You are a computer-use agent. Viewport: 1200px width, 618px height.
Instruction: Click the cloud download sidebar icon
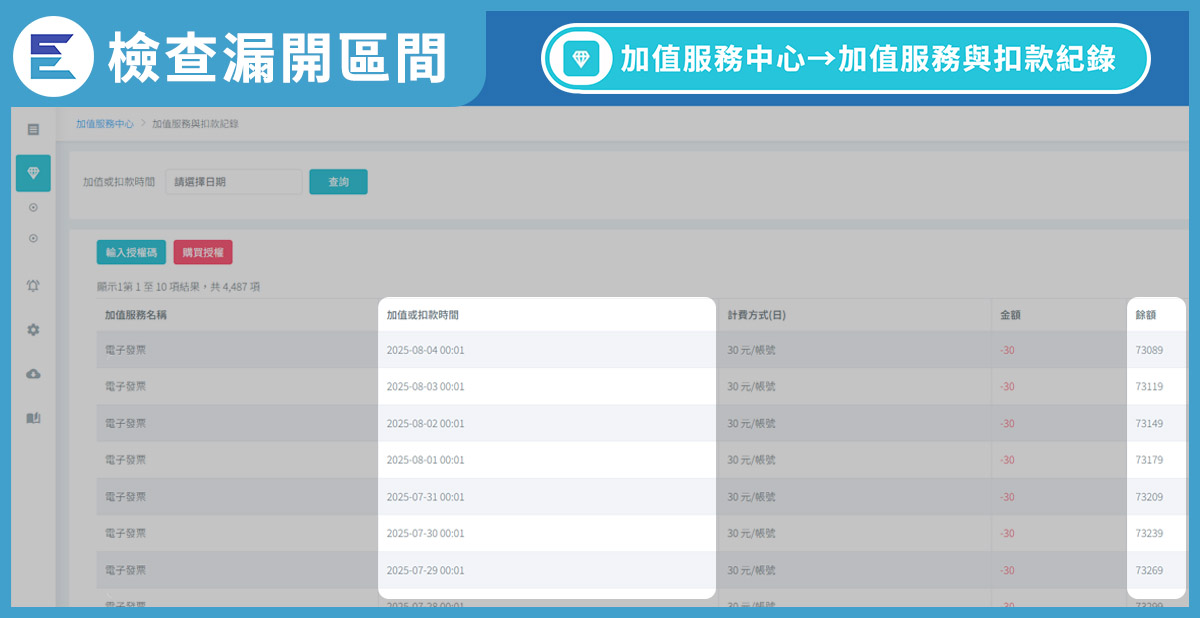click(x=33, y=373)
